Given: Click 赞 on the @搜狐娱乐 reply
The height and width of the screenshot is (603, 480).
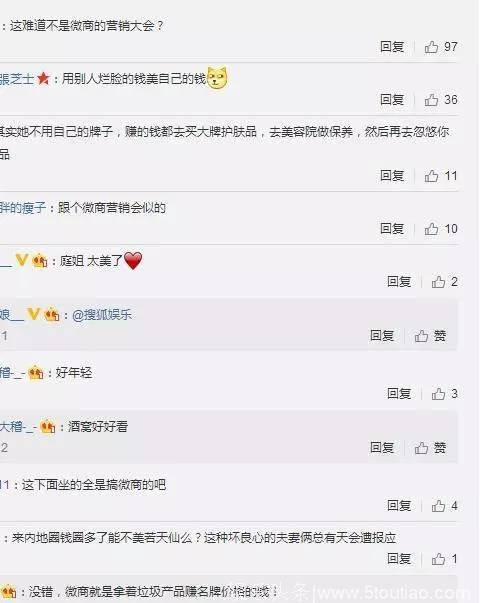Looking at the screenshot, I should tap(430, 336).
